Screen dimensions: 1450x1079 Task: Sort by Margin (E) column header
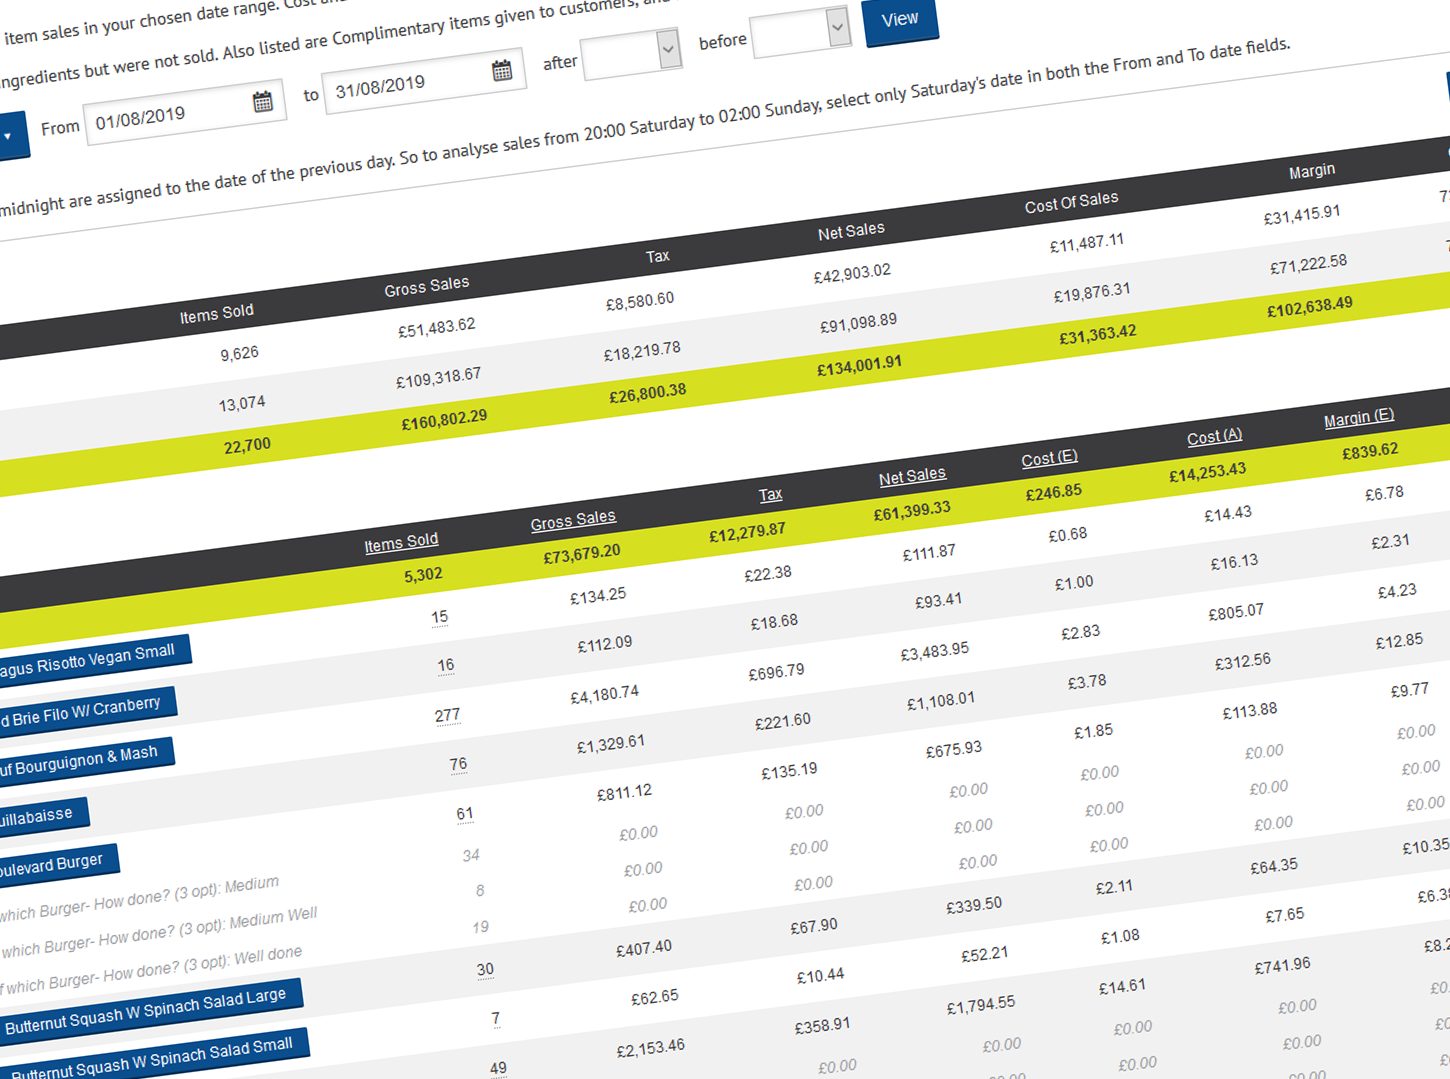pos(1358,418)
